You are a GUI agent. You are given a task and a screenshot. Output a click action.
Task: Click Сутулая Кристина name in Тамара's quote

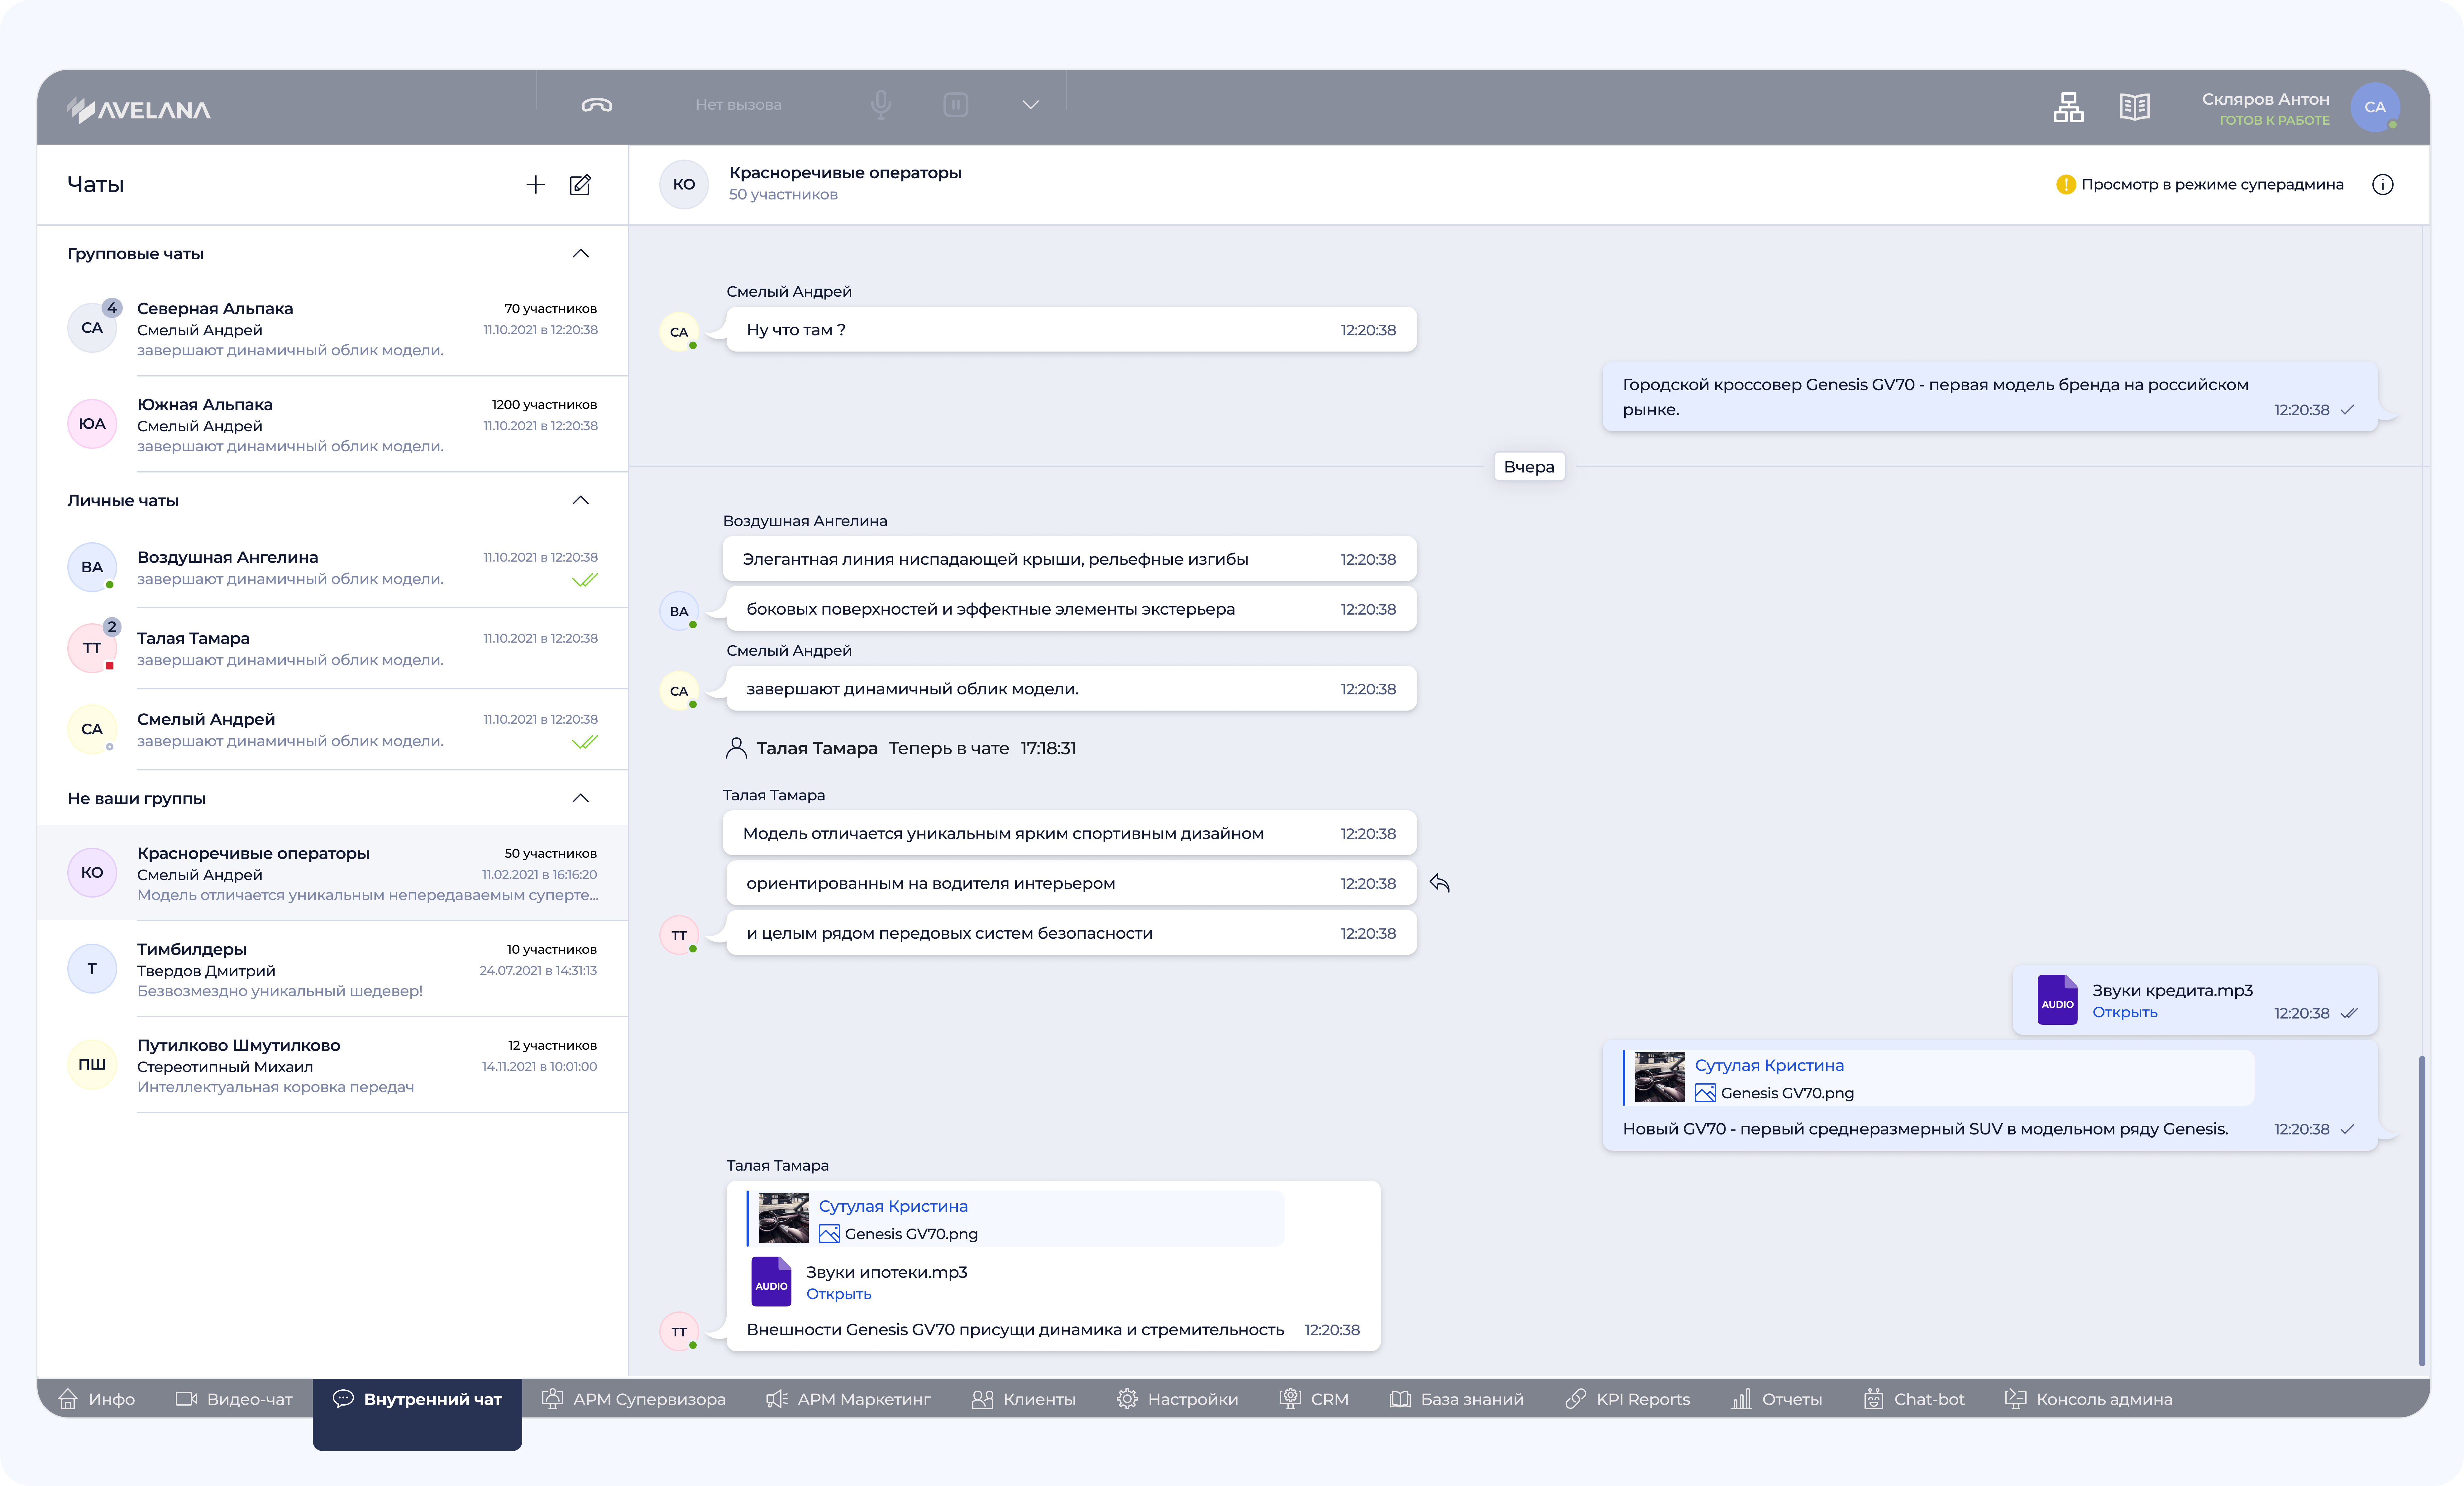coord(893,1207)
